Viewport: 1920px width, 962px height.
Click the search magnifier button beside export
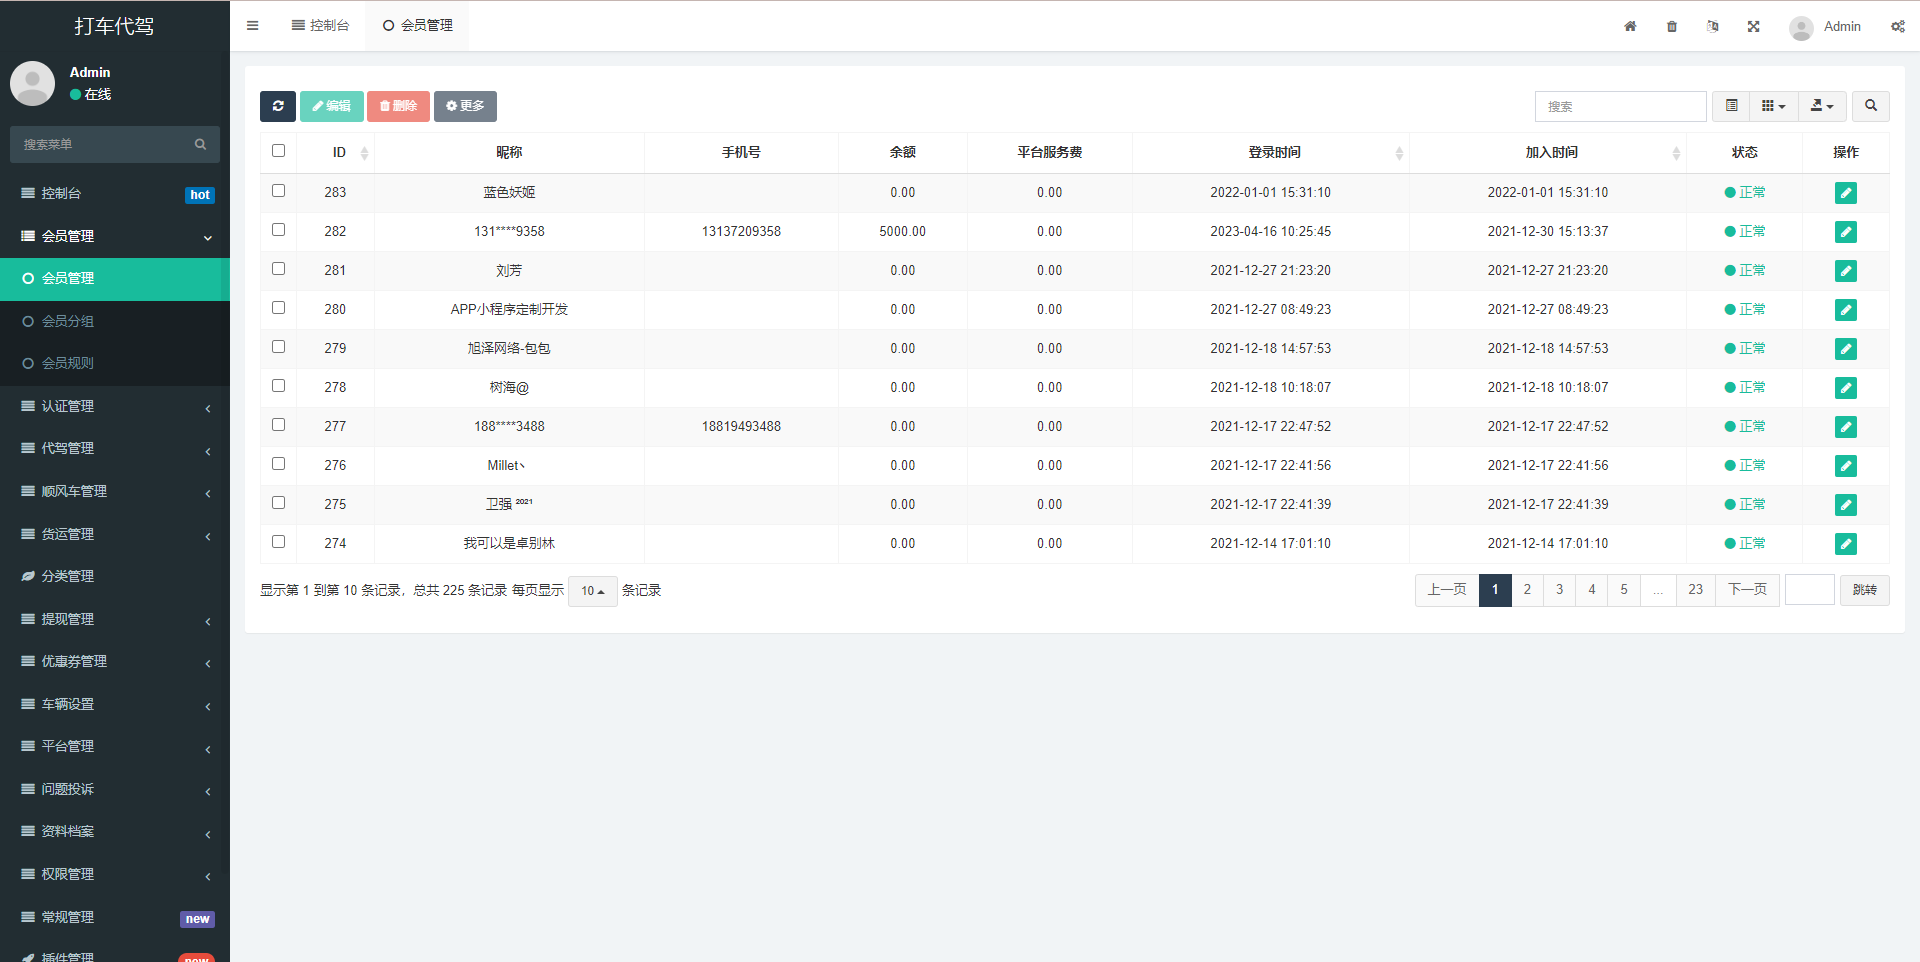[1870, 106]
